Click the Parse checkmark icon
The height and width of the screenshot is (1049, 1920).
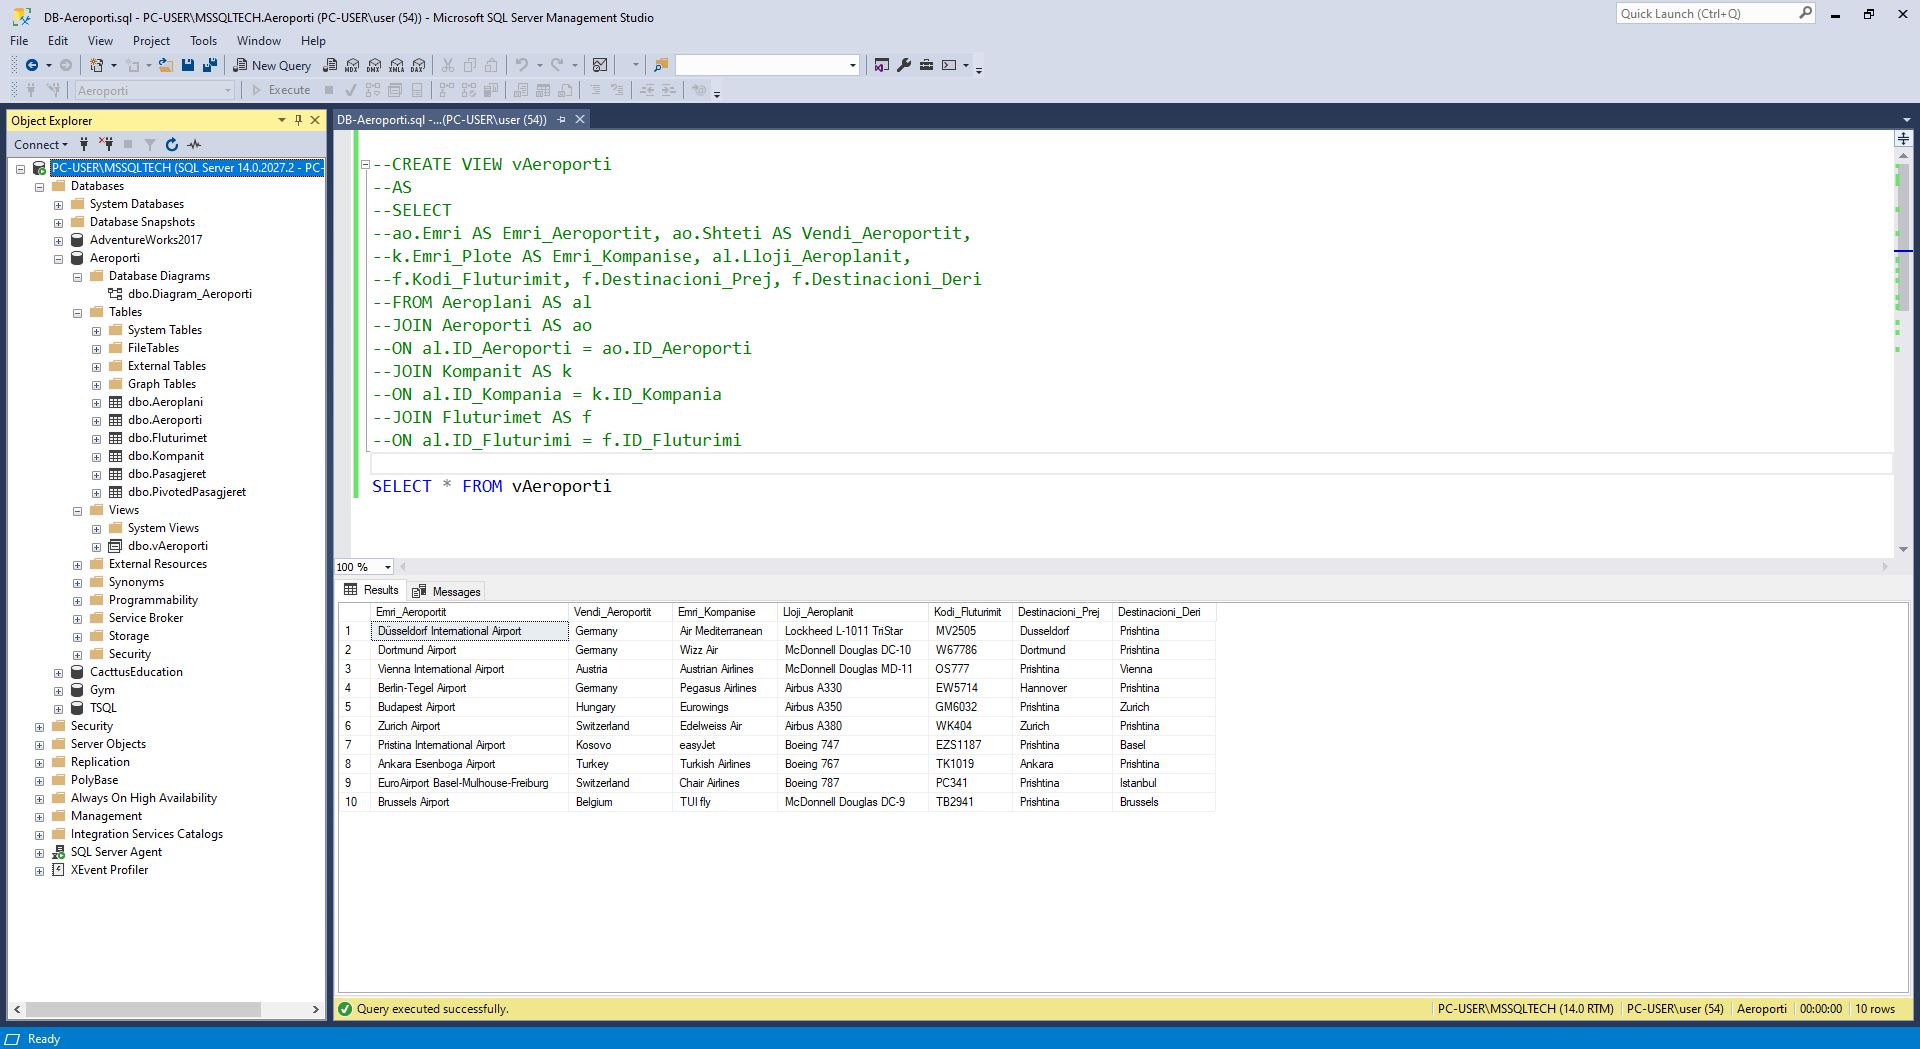click(351, 90)
